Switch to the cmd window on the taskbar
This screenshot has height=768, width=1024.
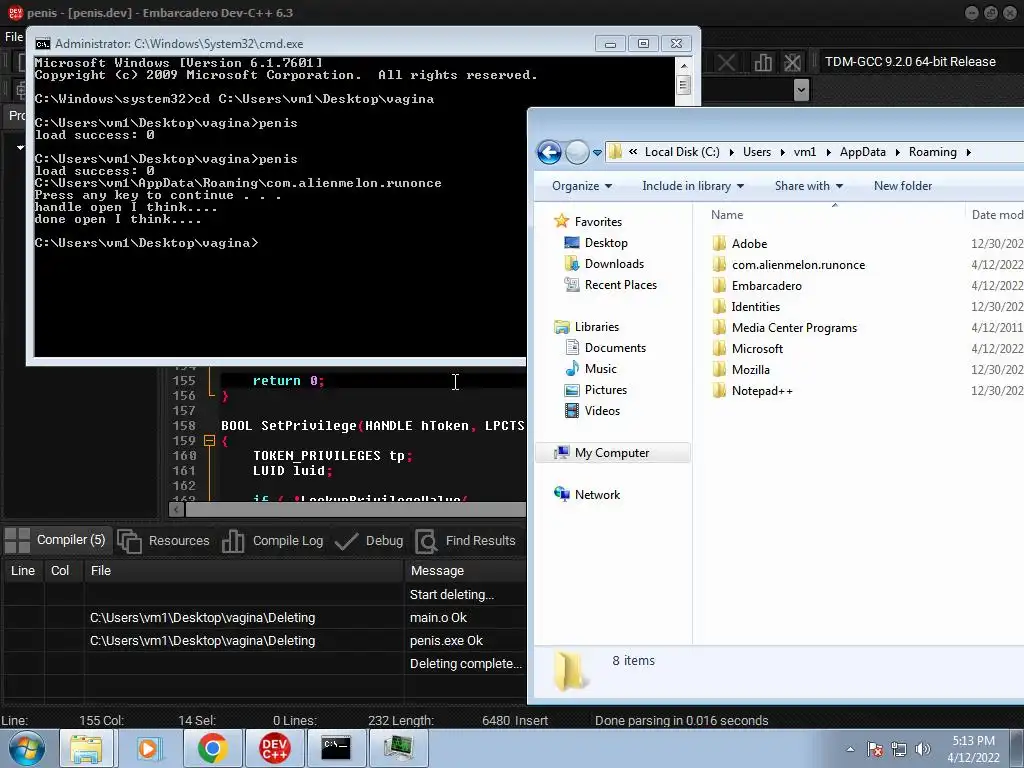(x=336, y=748)
